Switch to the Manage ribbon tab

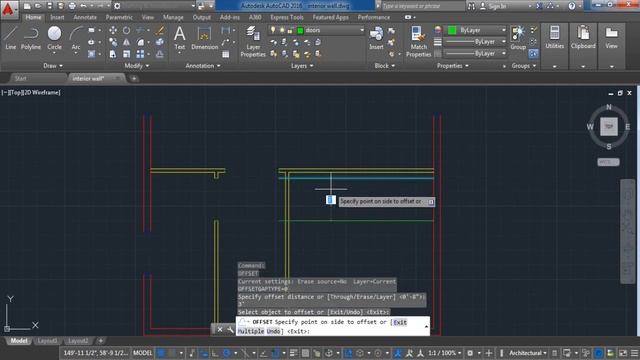pos(173,18)
